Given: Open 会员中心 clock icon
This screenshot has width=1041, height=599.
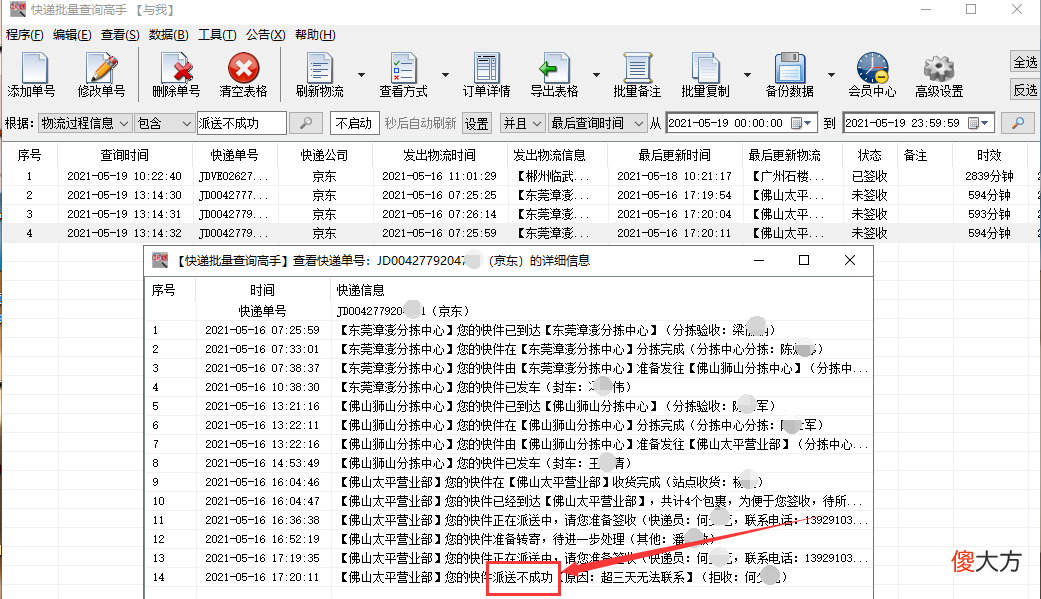Looking at the screenshot, I should tap(872, 74).
